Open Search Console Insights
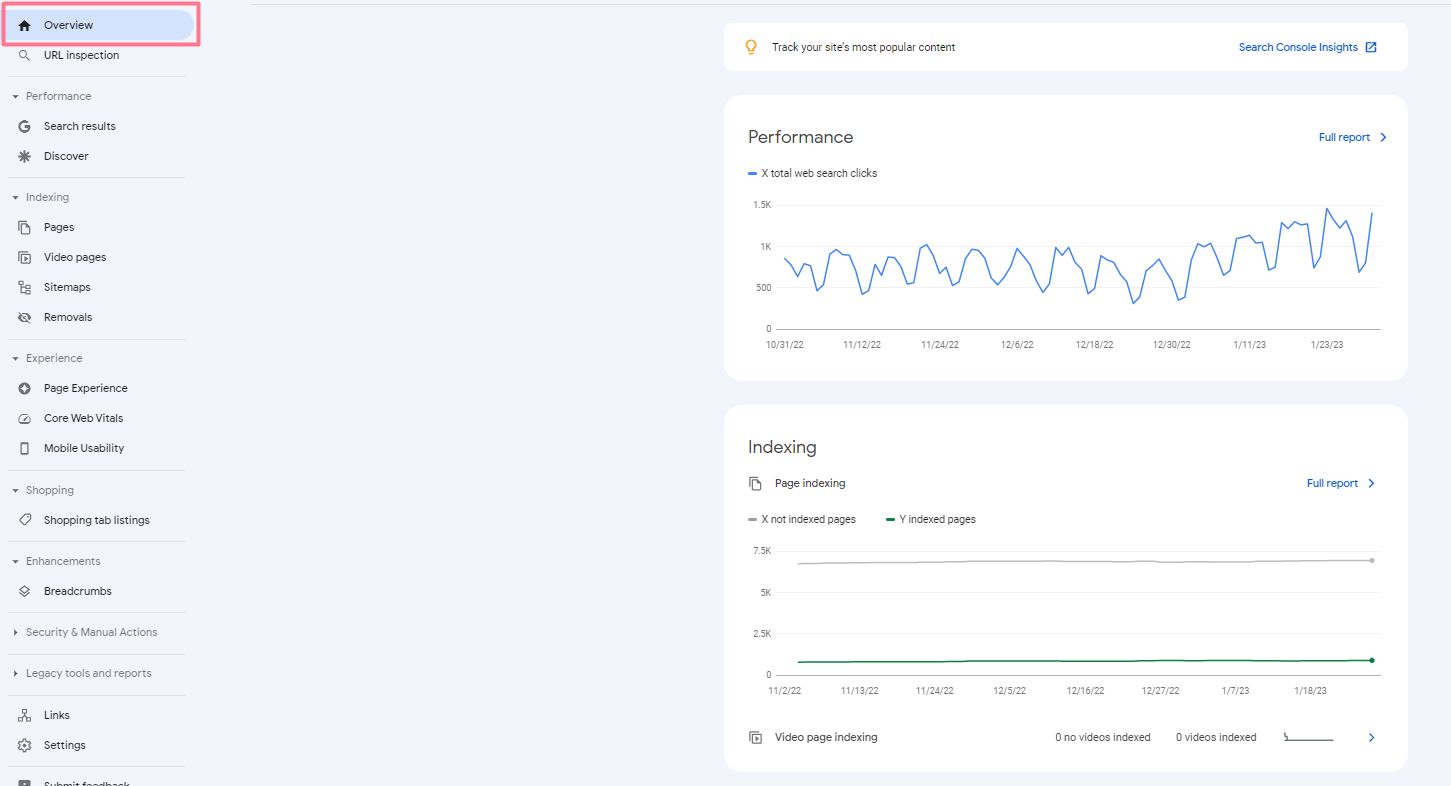1451x786 pixels. [1298, 47]
